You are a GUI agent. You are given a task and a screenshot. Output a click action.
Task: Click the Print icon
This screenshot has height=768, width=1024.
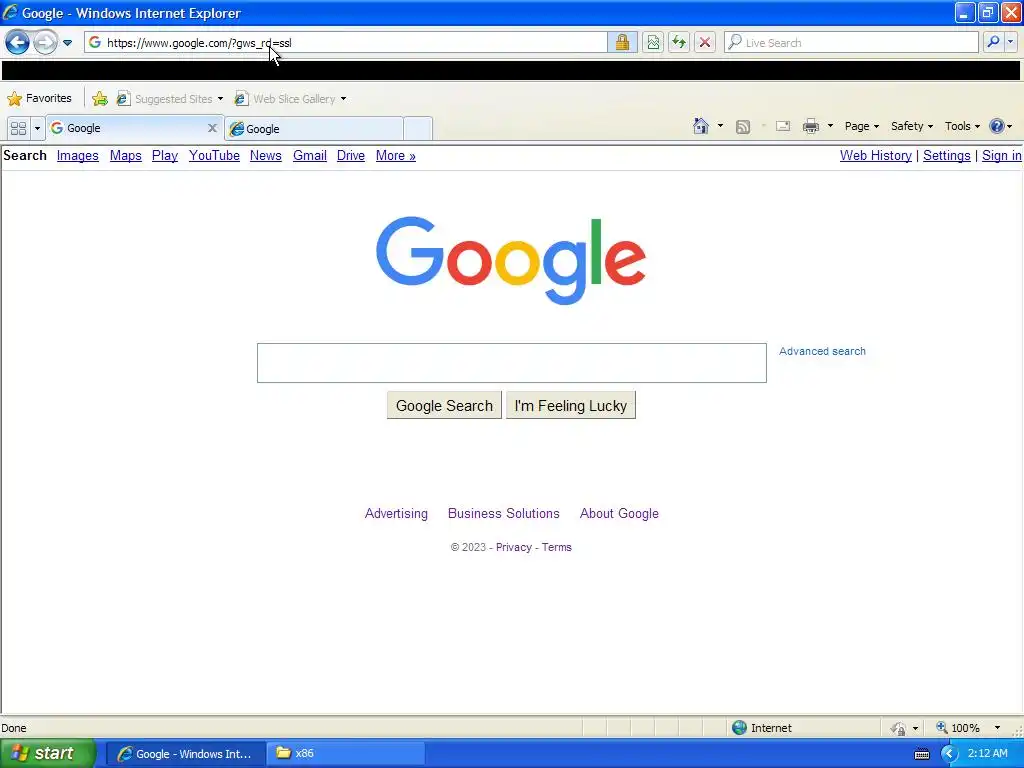pyautogui.click(x=810, y=126)
